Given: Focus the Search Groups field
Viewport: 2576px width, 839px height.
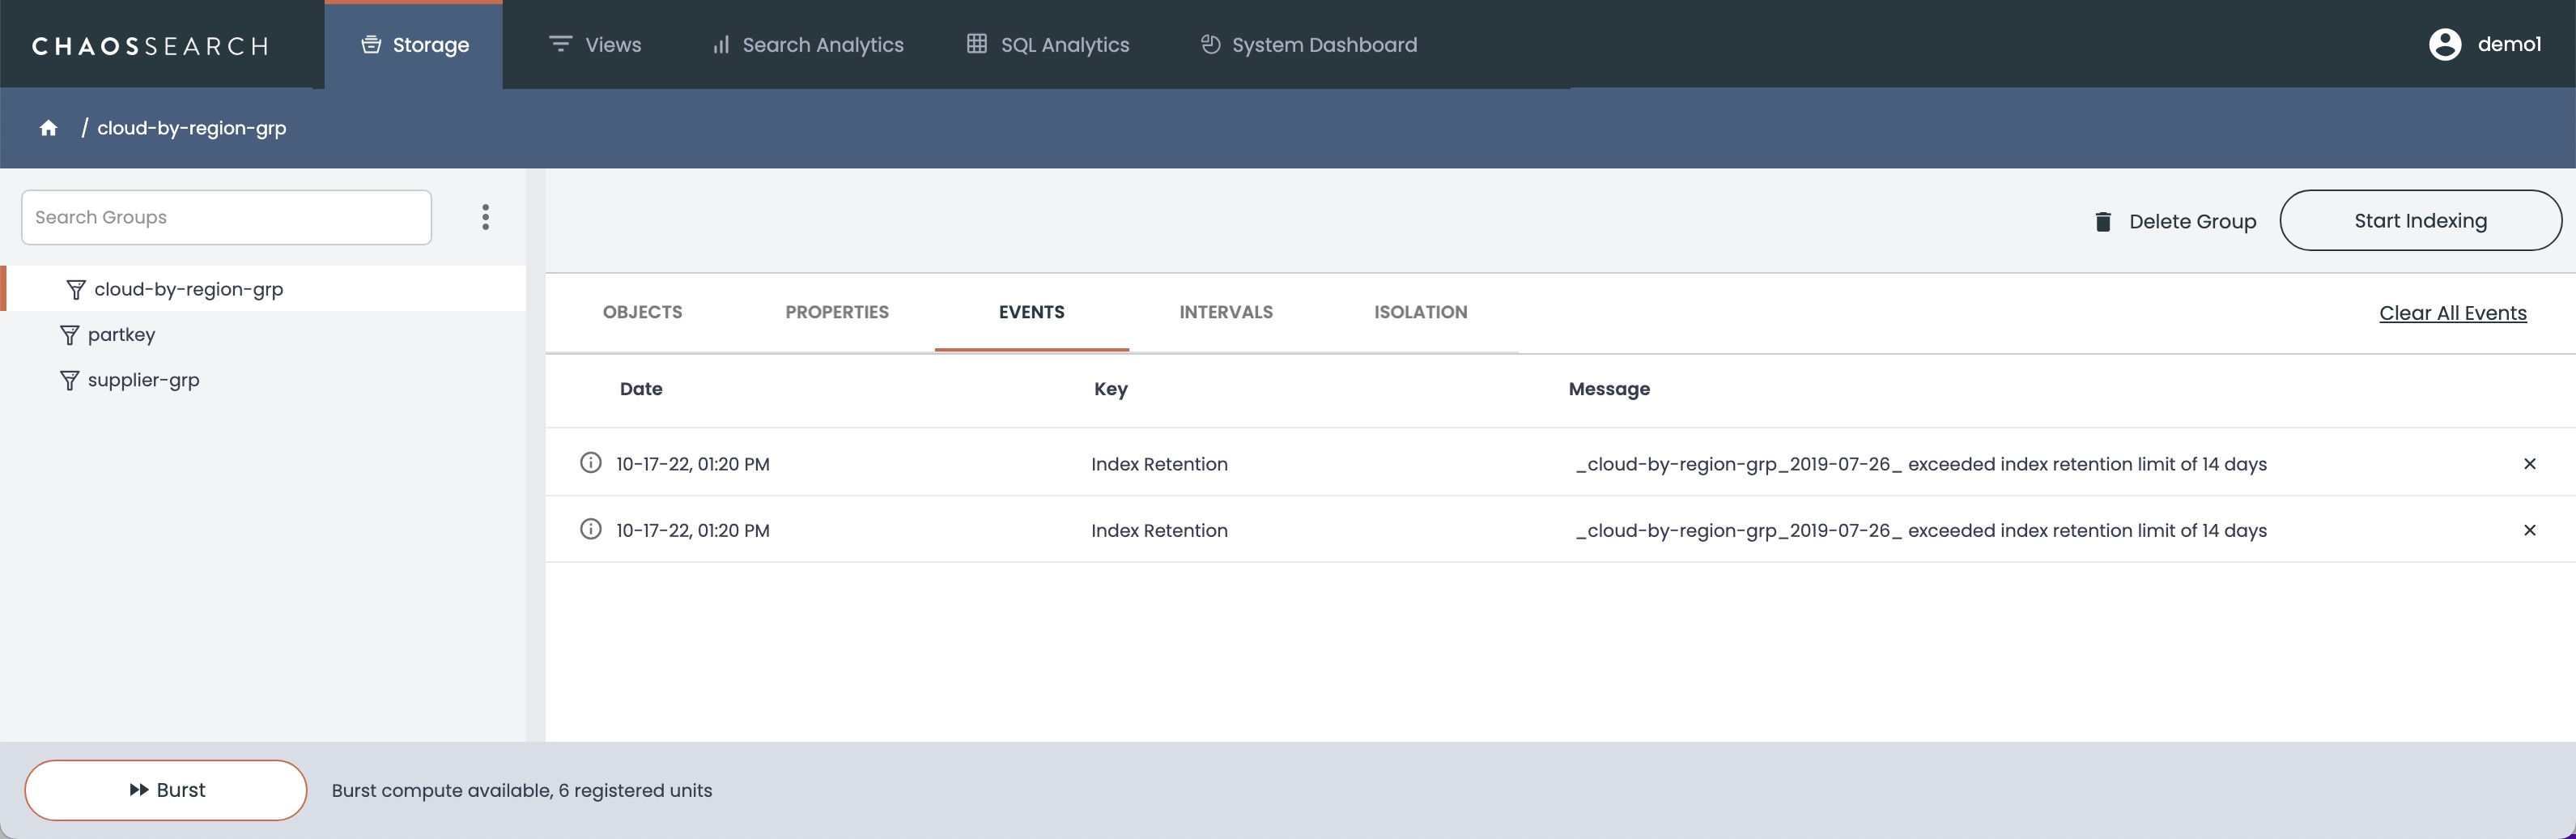Looking at the screenshot, I should click(226, 217).
